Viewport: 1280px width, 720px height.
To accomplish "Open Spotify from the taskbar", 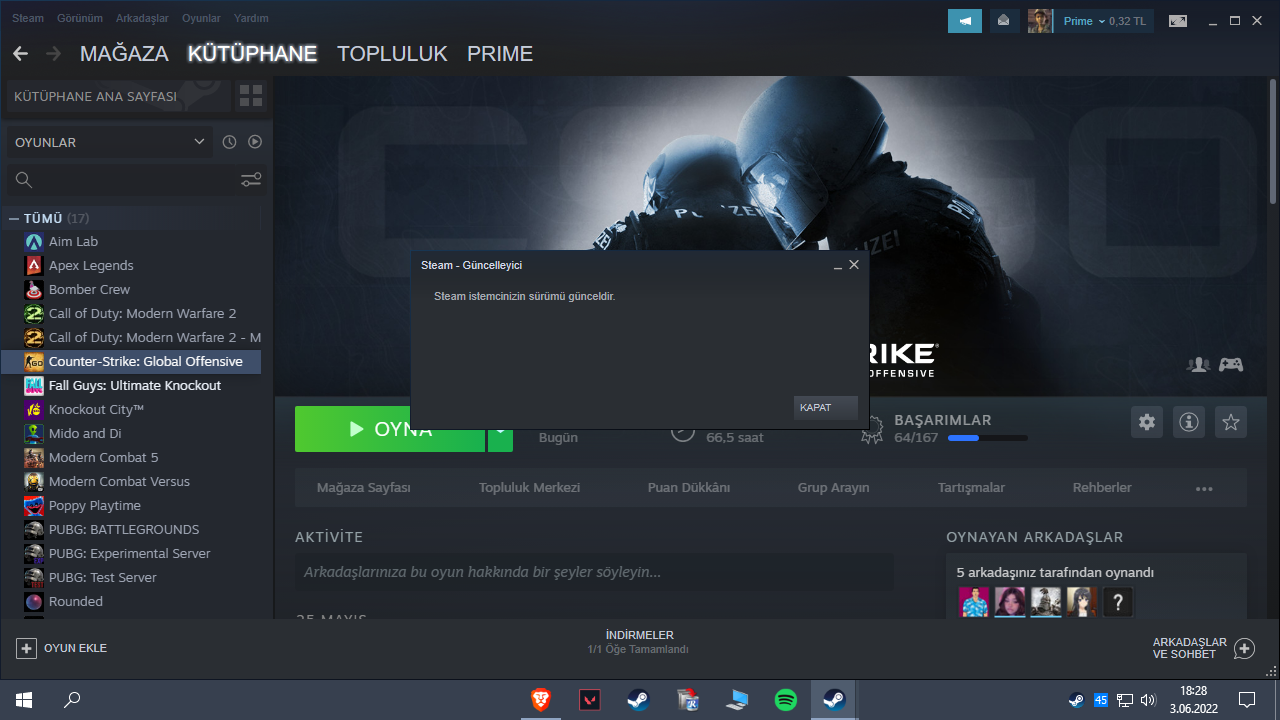I will [x=786, y=700].
